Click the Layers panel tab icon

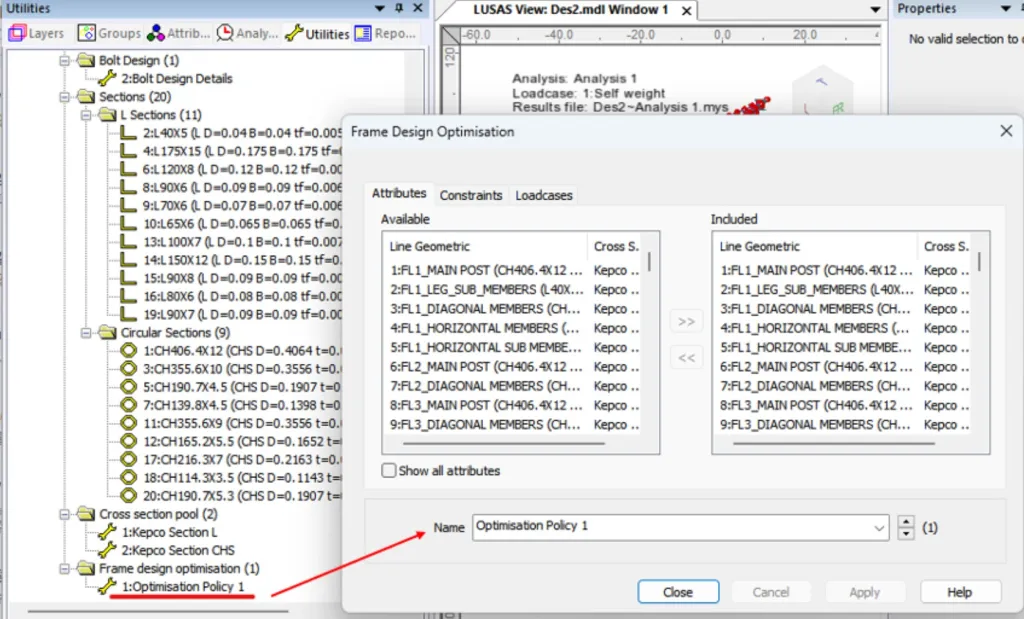16,33
